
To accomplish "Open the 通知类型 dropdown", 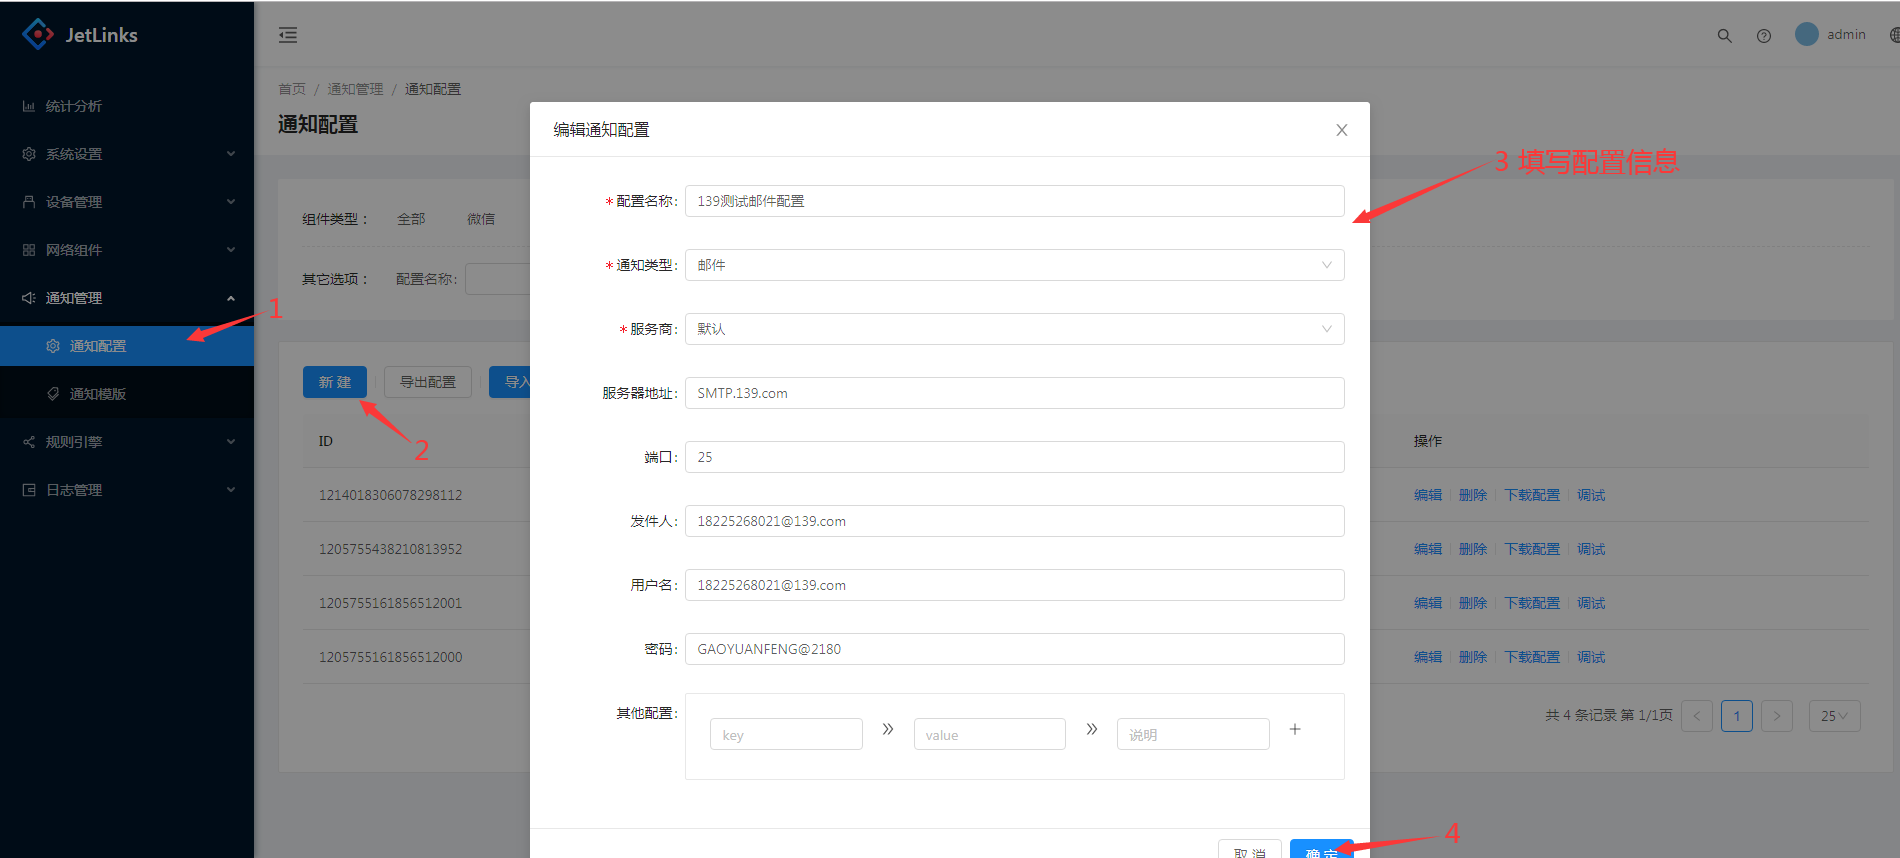I will coord(1014,265).
